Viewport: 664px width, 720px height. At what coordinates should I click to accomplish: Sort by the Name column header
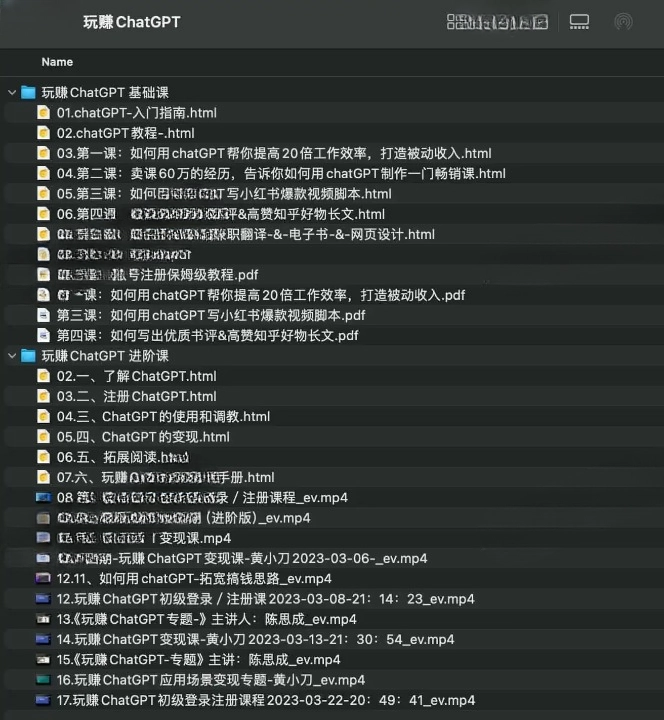tap(57, 62)
